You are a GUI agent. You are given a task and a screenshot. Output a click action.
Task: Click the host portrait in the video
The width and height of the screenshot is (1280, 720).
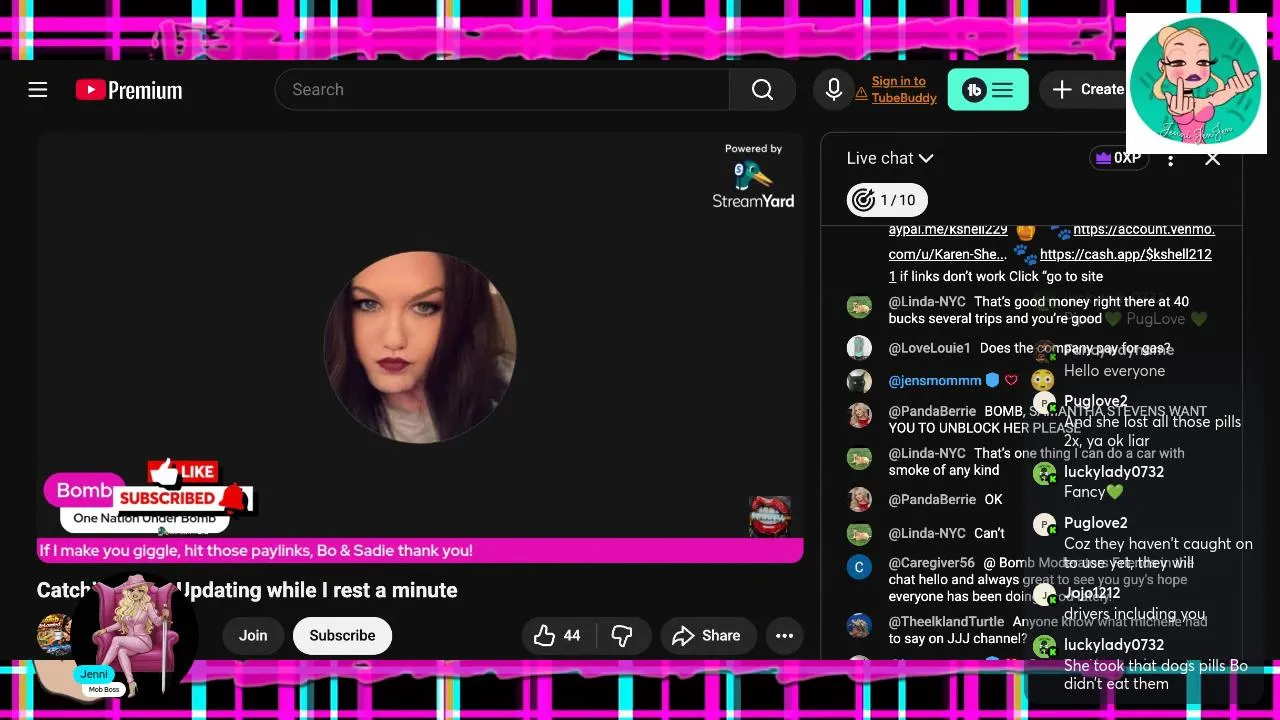(x=420, y=347)
